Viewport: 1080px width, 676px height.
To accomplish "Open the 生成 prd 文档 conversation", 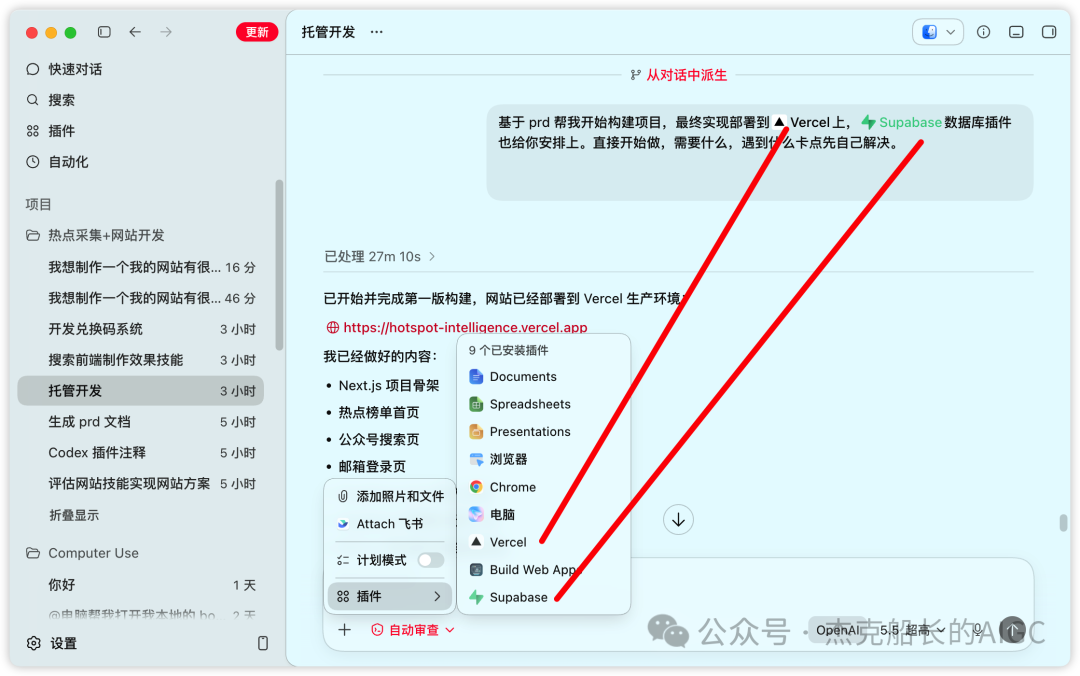I will [141, 422].
